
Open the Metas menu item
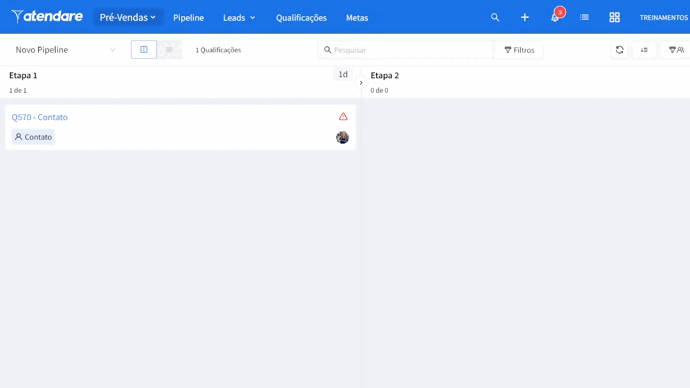357,18
